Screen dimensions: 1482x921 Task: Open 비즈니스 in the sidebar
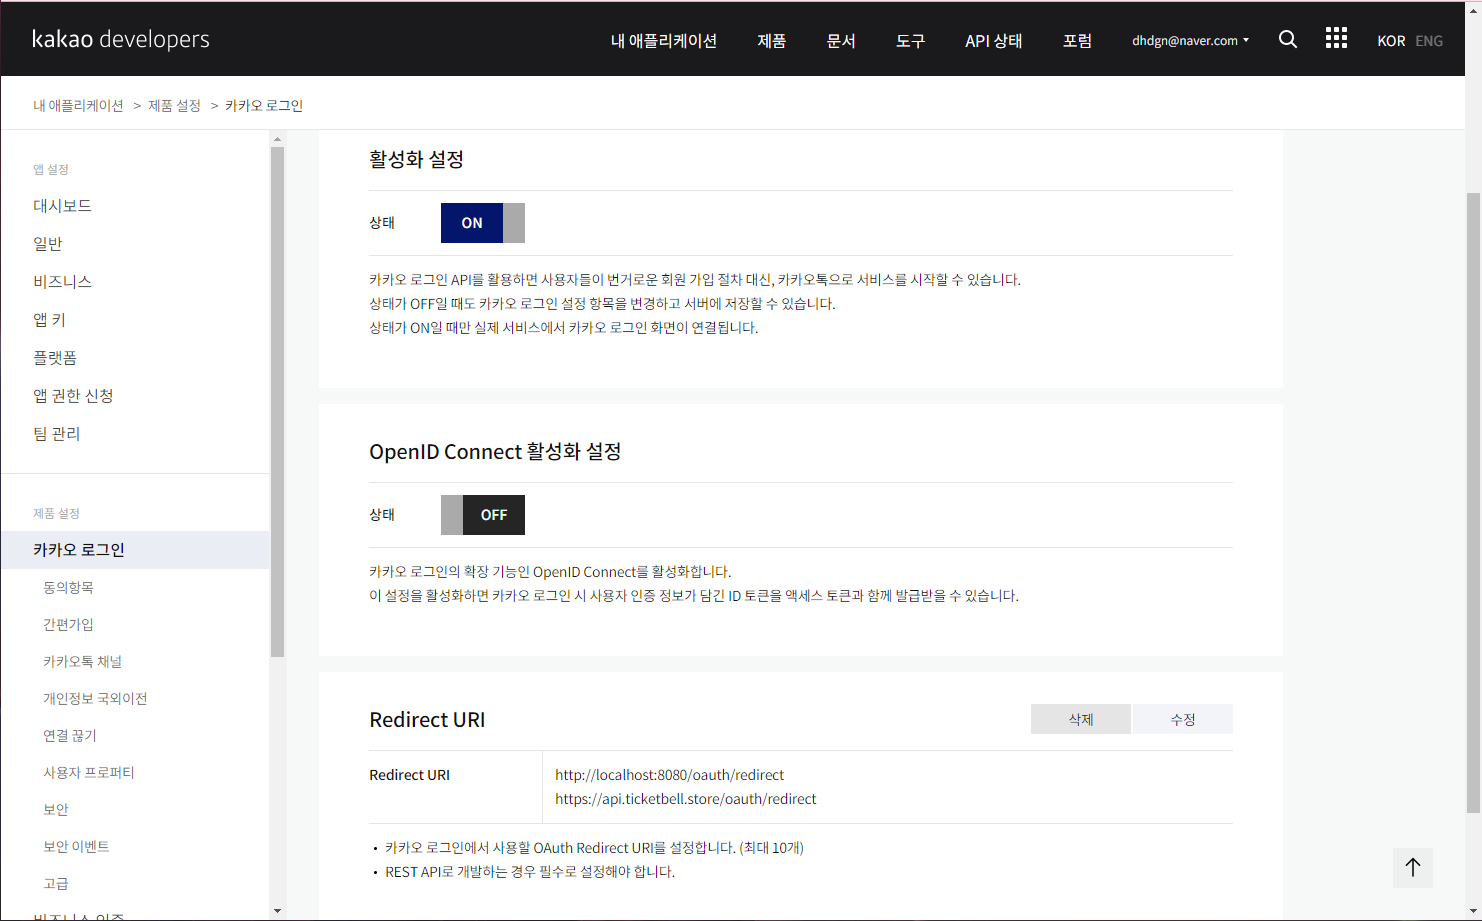pos(62,282)
